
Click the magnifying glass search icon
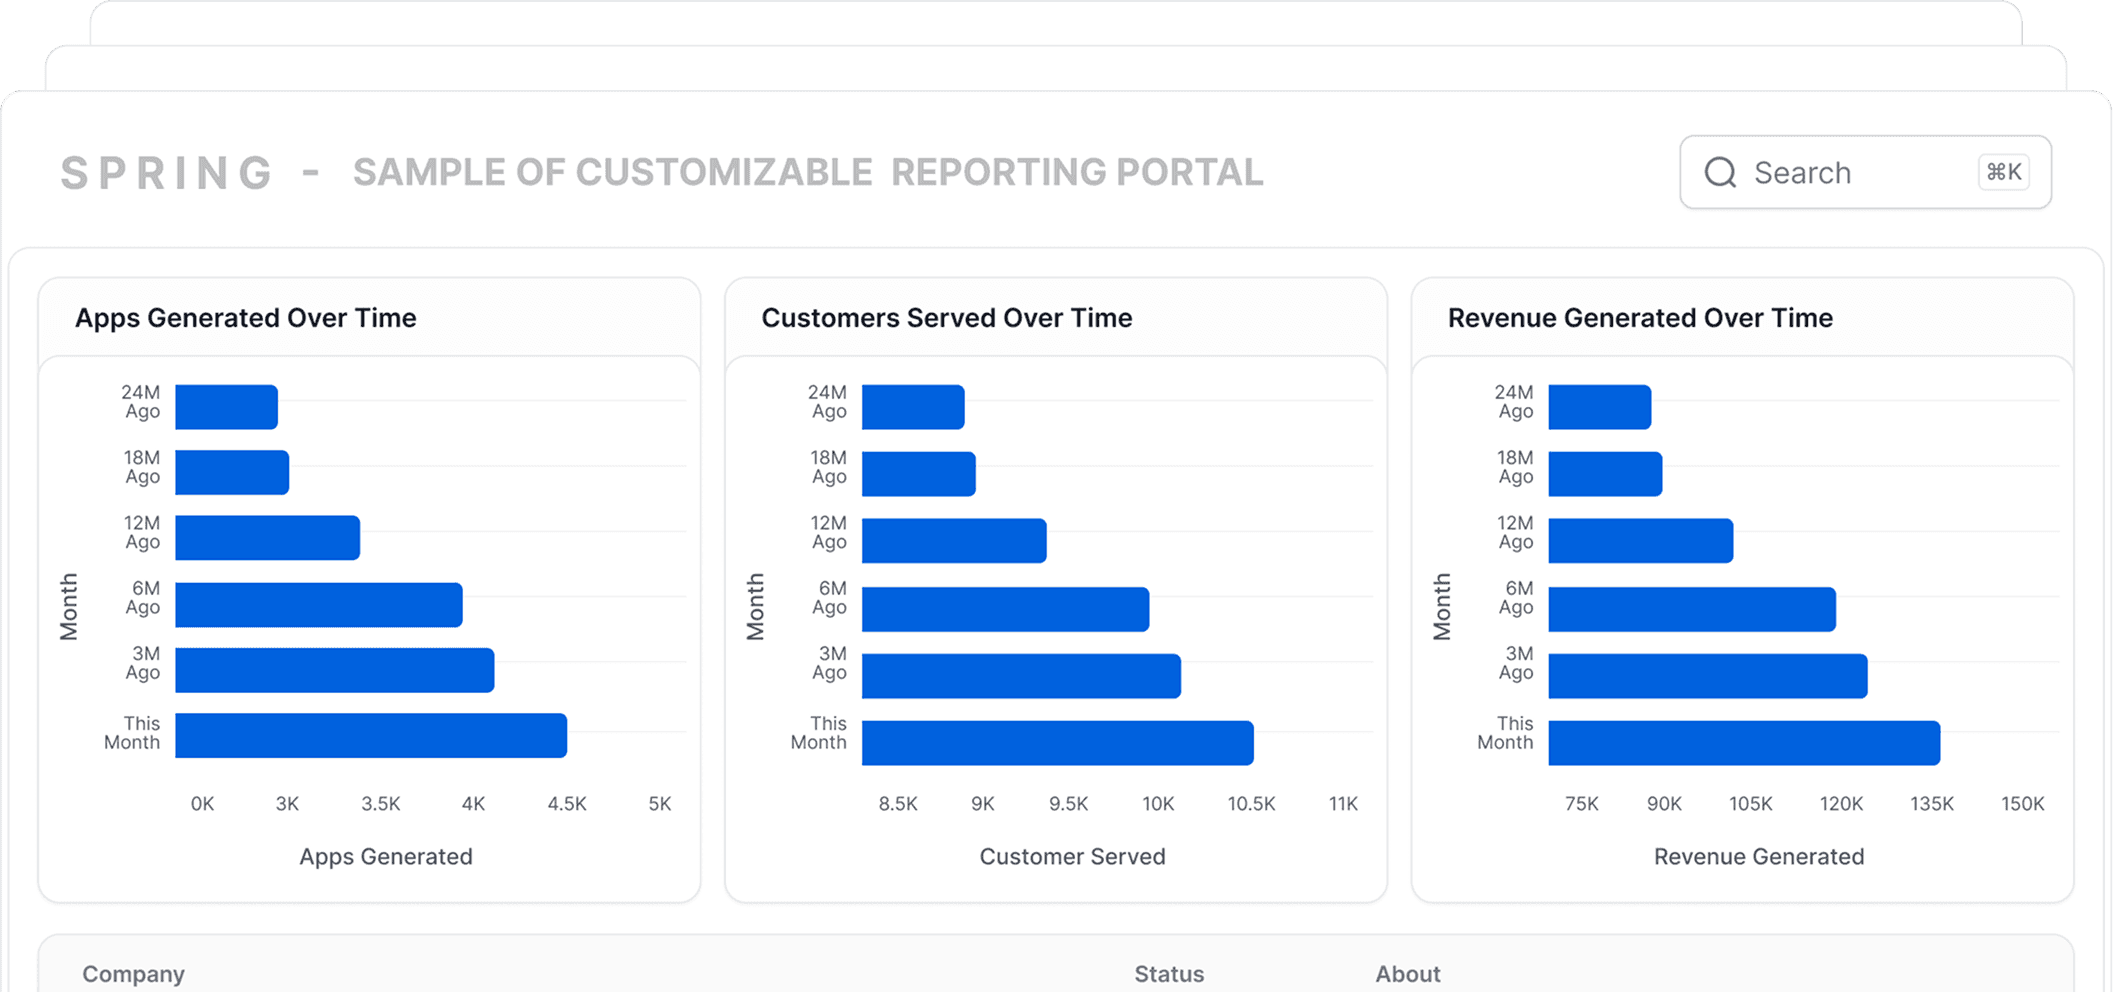click(x=1720, y=172)
